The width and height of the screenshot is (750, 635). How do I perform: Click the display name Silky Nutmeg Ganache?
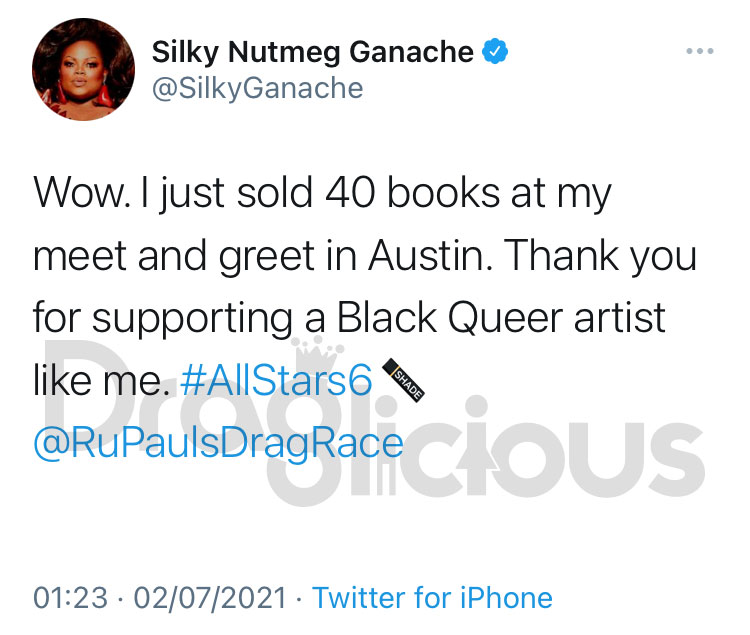click(313, 52)
